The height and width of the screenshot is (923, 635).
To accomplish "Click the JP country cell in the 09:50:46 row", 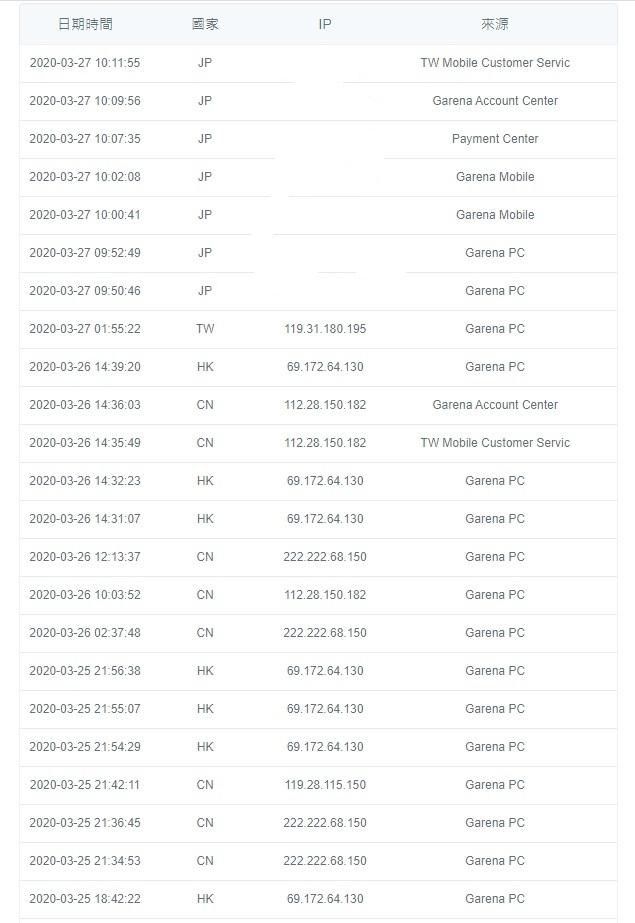I will 205,291.
